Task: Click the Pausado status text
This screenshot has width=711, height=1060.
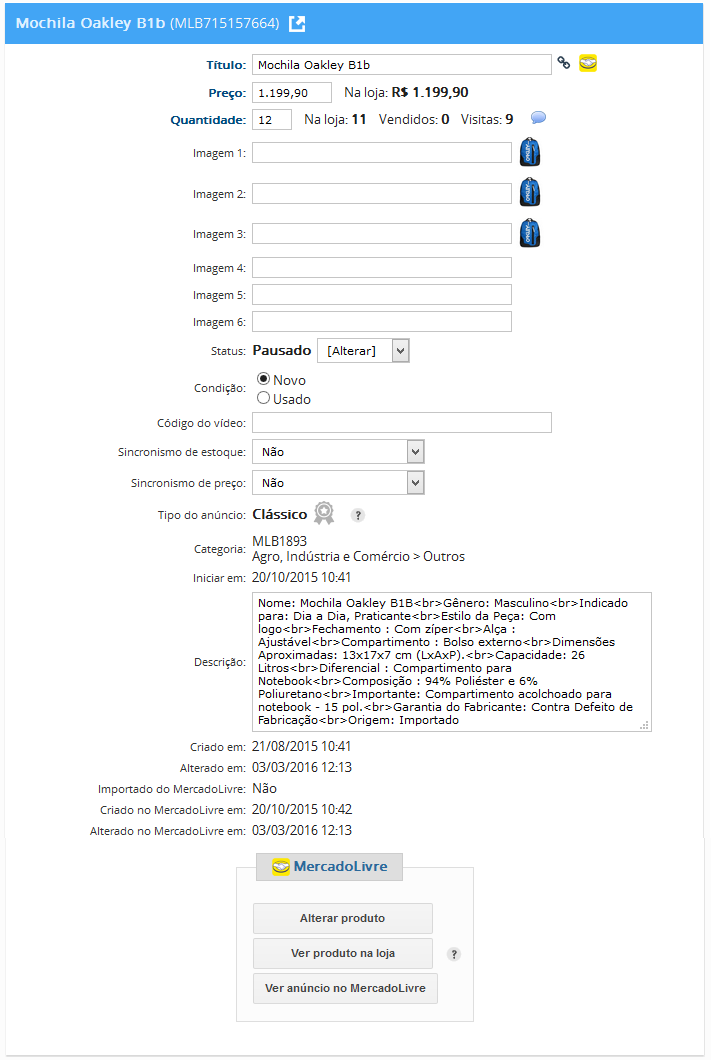Action: (282, 350)
